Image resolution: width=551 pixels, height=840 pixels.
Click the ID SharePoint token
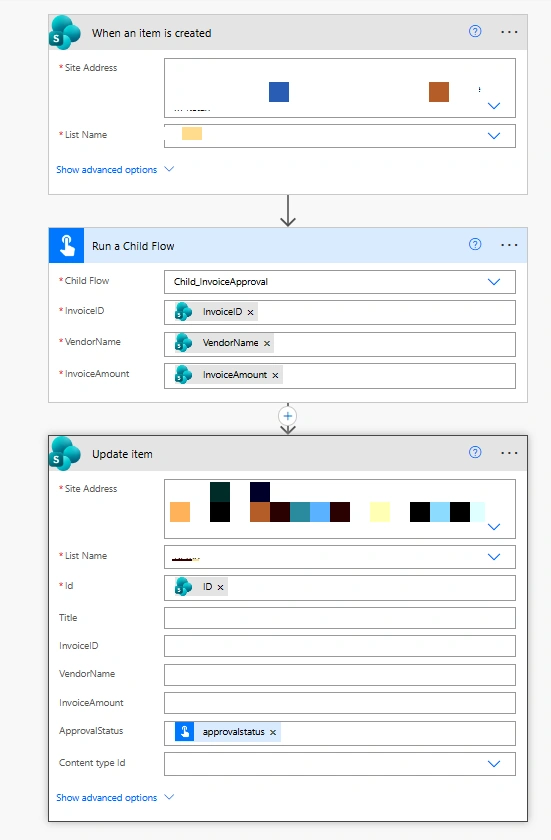(x=201, y=587)
